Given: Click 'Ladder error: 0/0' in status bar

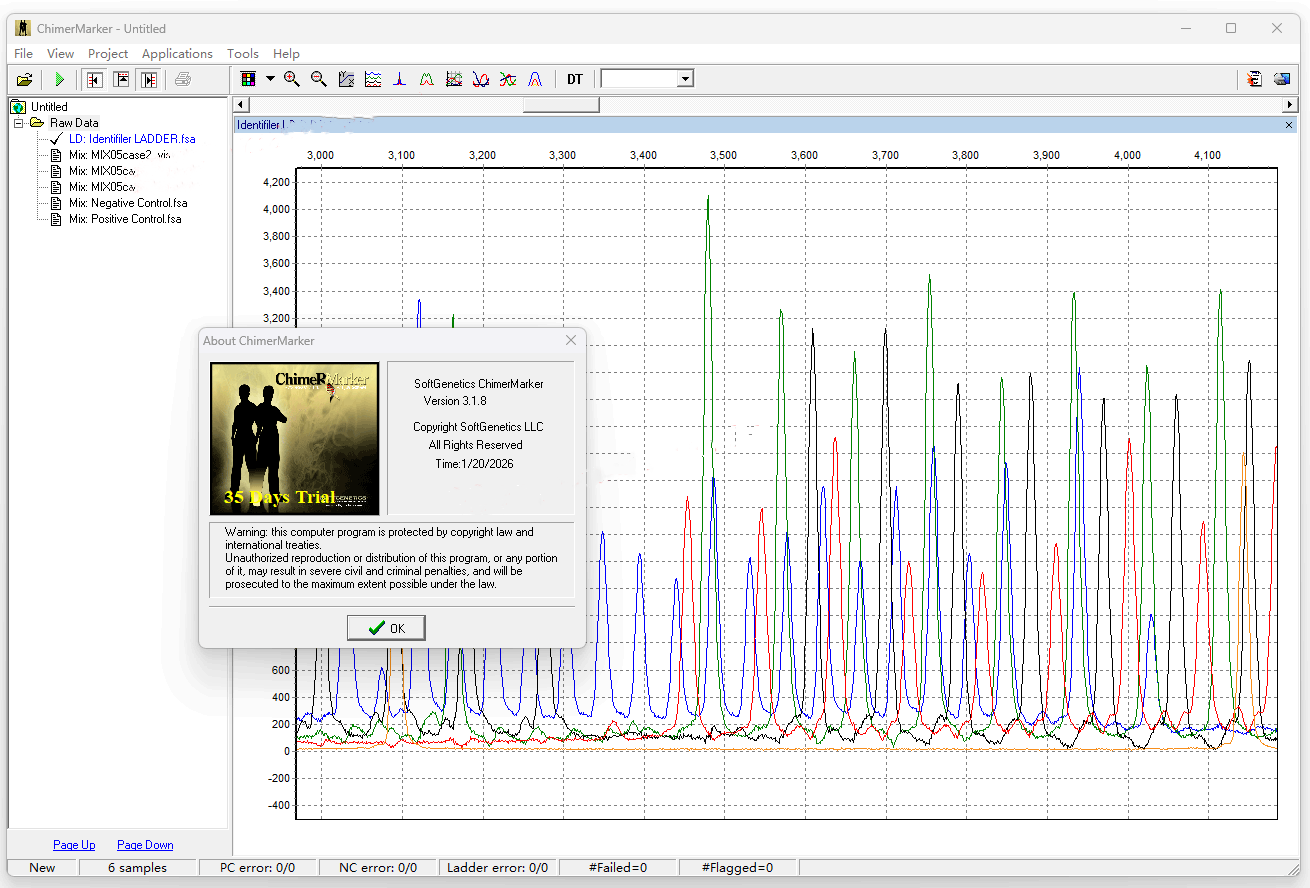Looking at the screenshot, I should point(498,867).
